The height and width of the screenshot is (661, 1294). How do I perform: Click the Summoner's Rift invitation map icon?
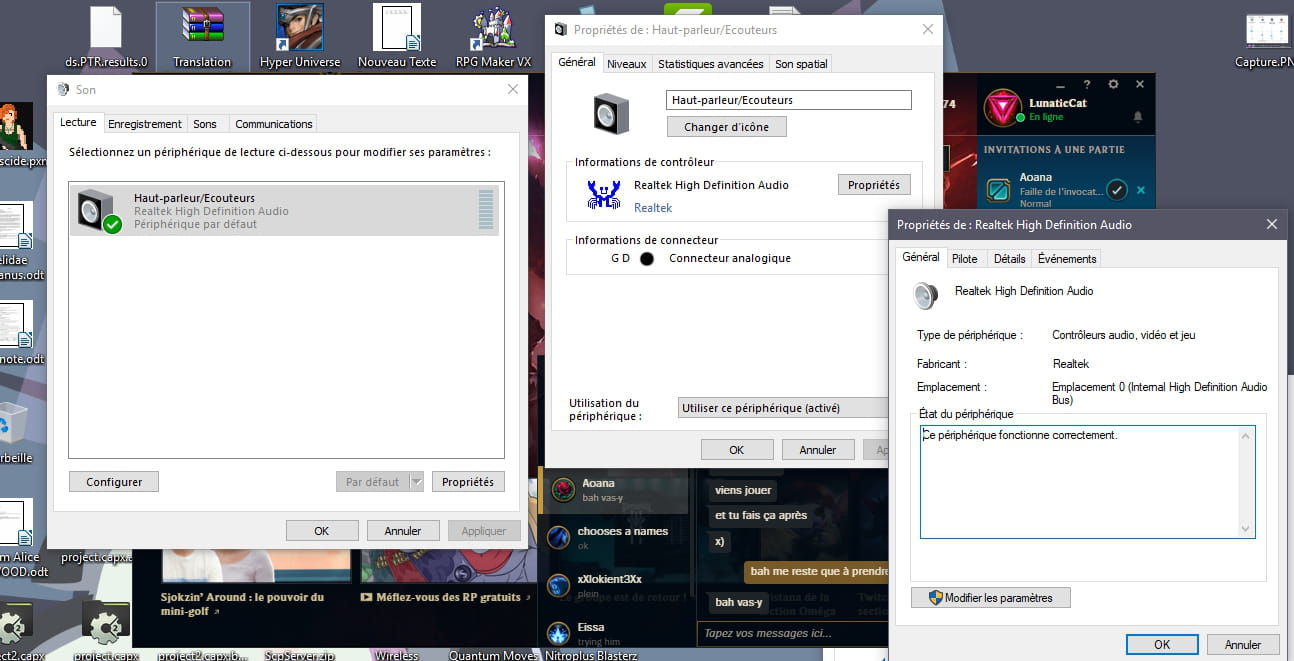(x=998, y=190)
